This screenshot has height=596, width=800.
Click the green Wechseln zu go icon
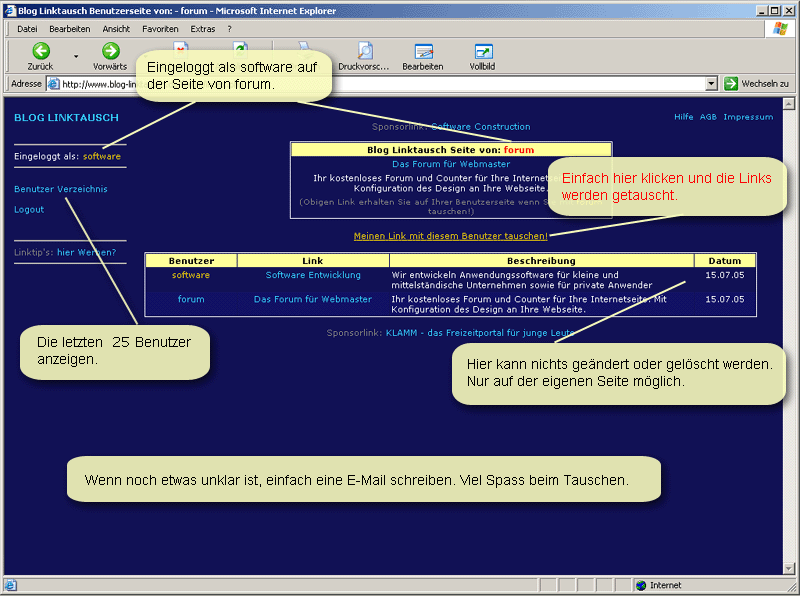[731, 84]
